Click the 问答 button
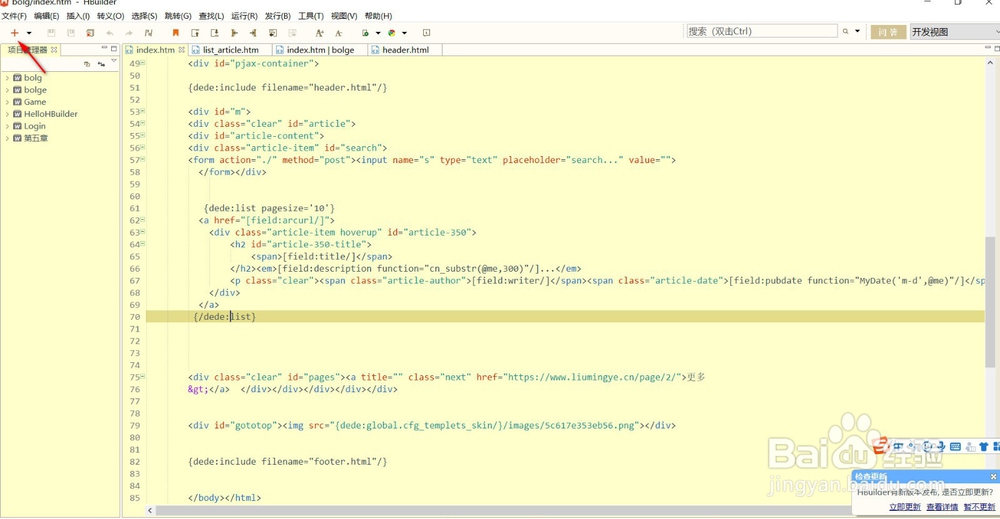This screenshot has width=1000, height=519. 888,32
